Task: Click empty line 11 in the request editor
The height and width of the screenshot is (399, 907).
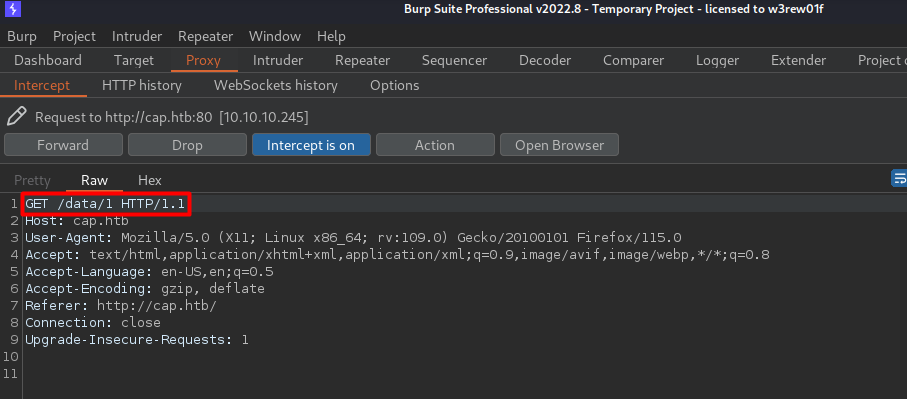Action: point(463,374)
